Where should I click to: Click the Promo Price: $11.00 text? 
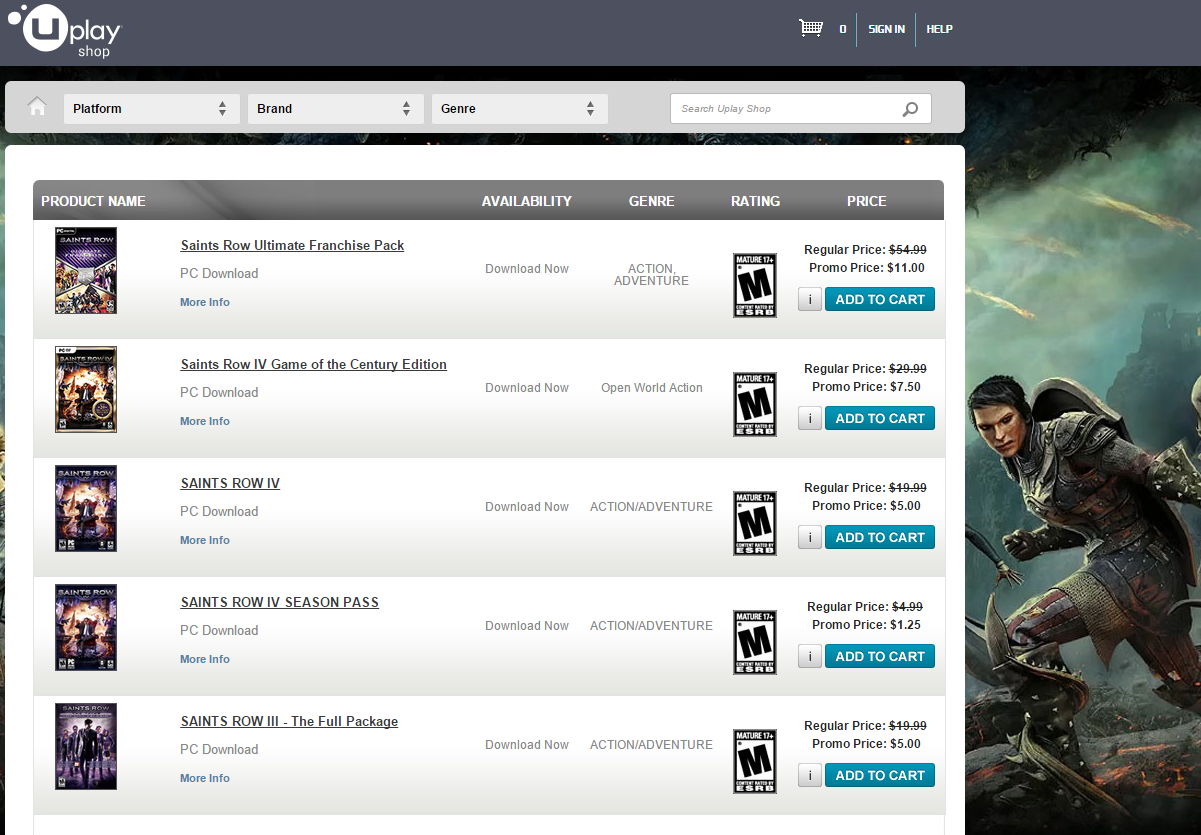[867, 268]
